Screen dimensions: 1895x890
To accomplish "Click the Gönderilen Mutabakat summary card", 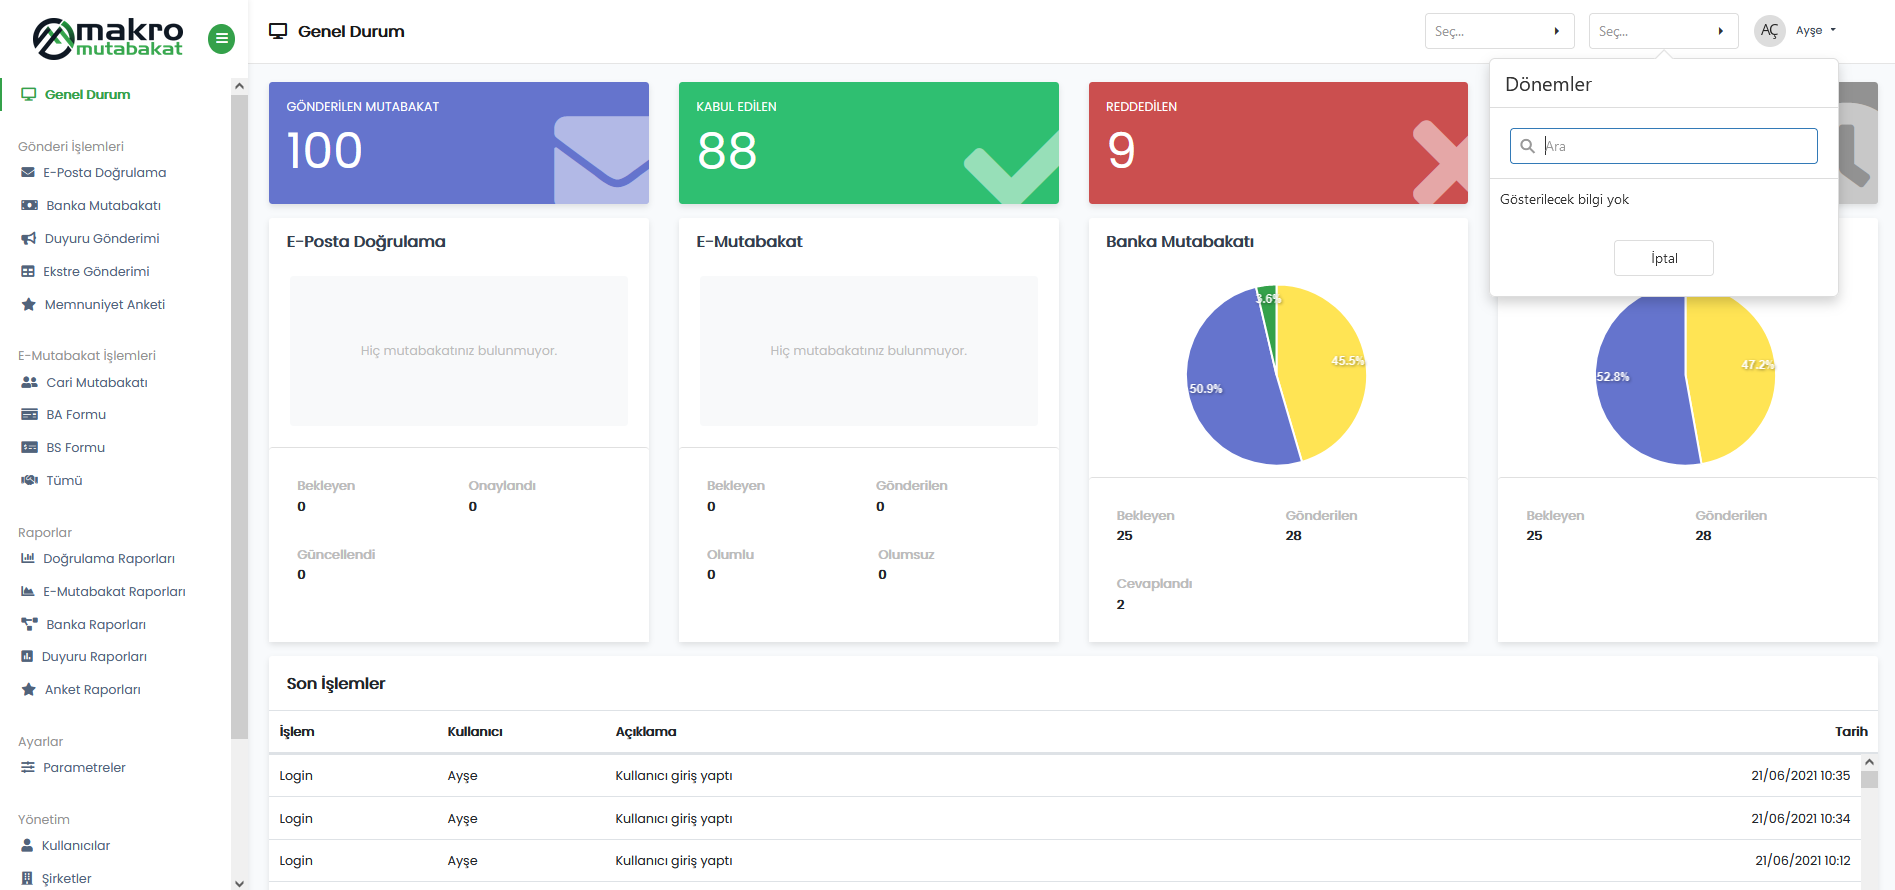I will tap(458, 143).
